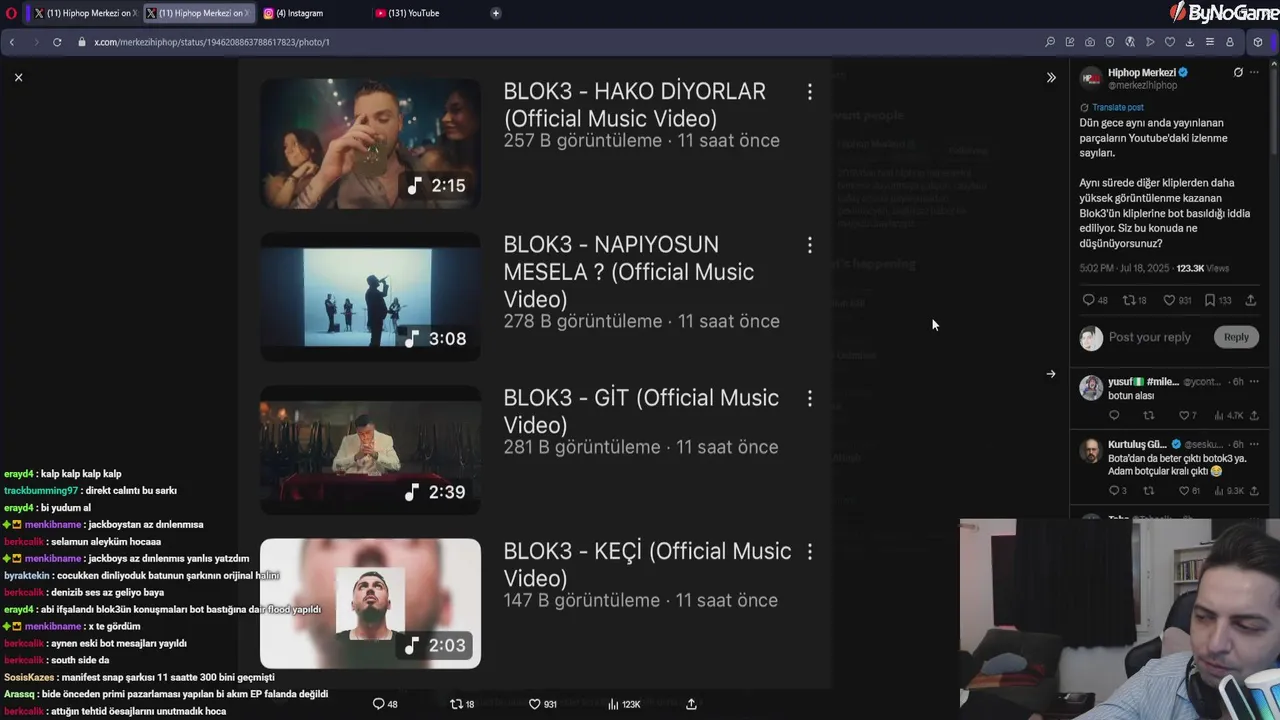1280x720 pixels.
Task: Click the 123.3K Views link
Action: tap(1203, 268)
